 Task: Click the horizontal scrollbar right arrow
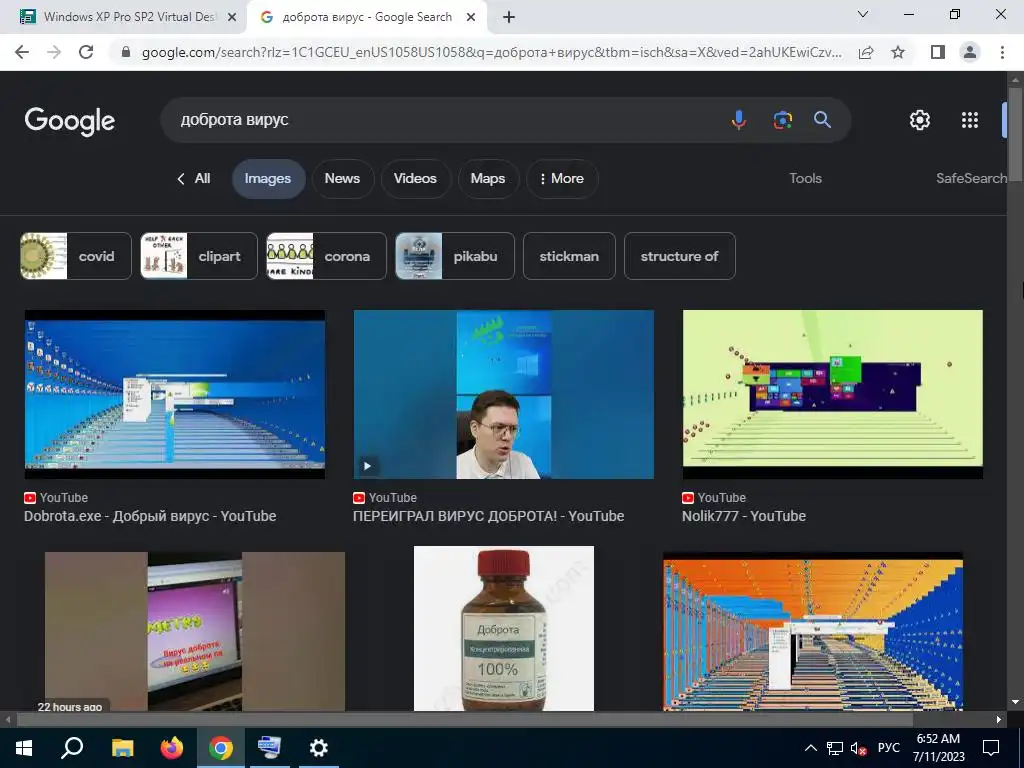pyautogui.click(x=999, y=720)
